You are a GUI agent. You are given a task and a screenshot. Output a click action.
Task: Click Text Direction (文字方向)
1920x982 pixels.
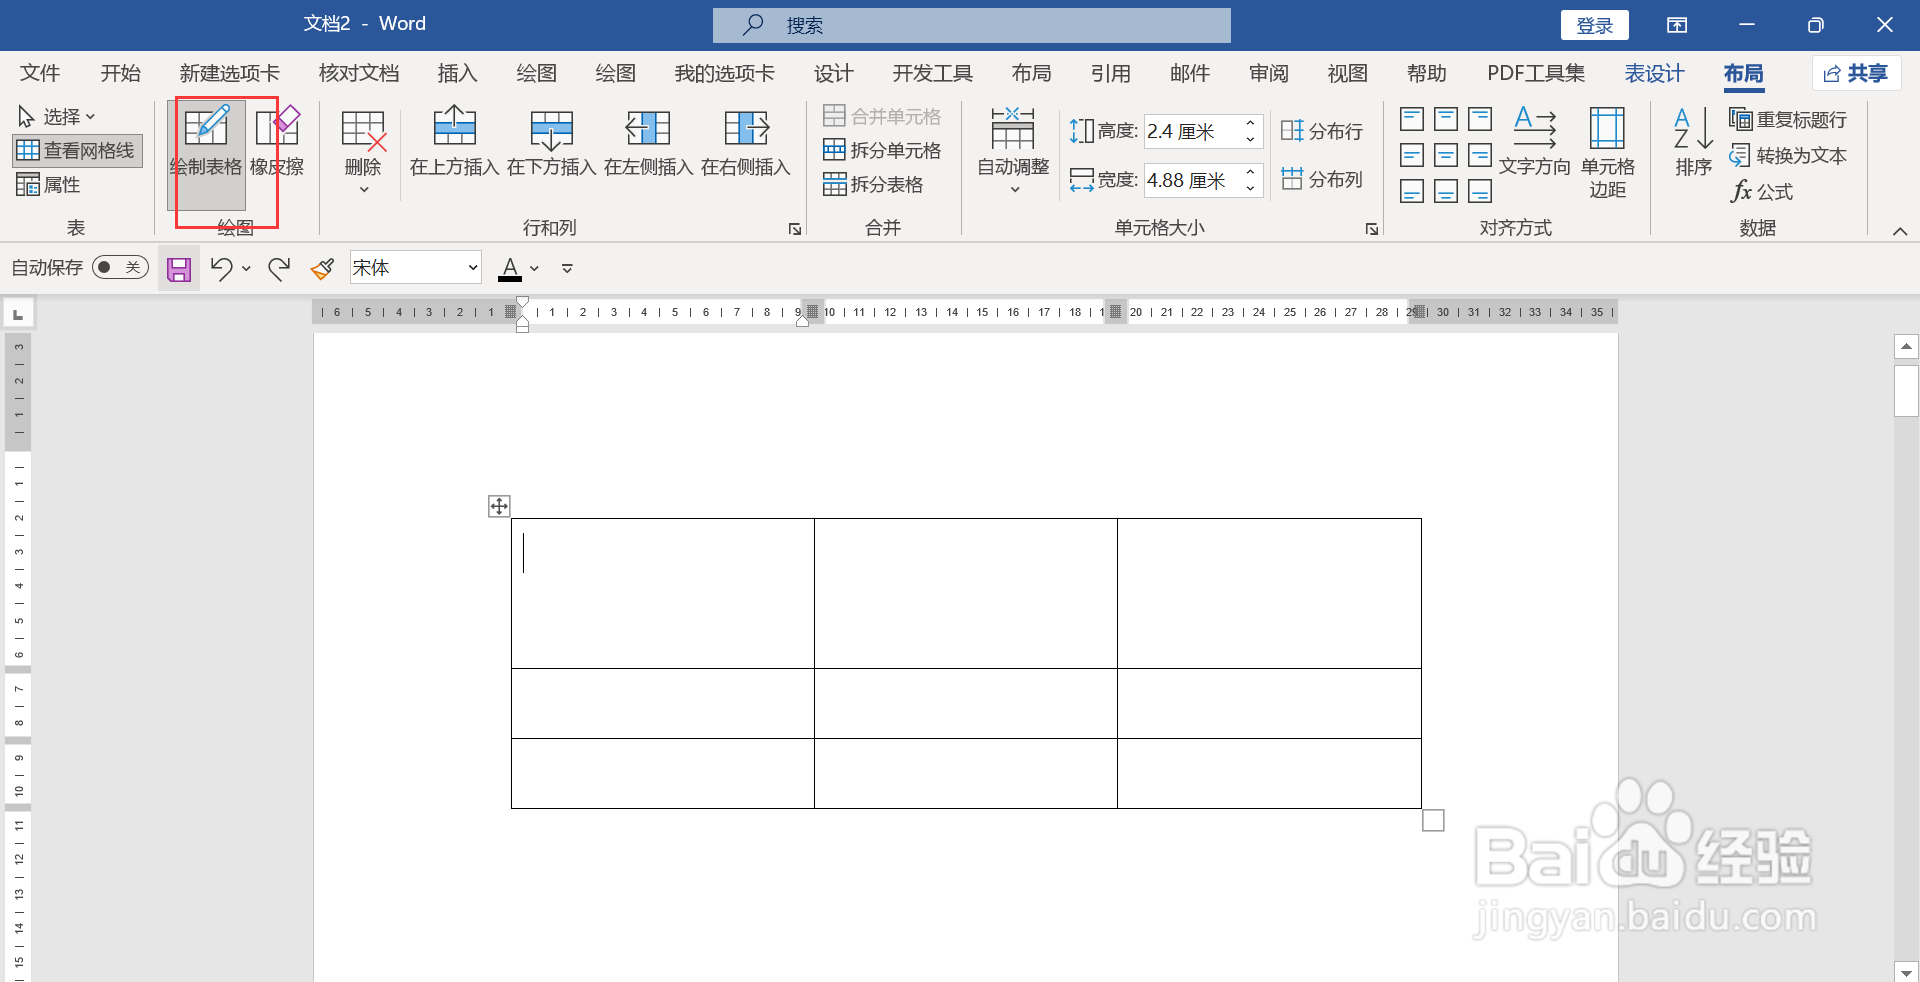(1535, 142)
